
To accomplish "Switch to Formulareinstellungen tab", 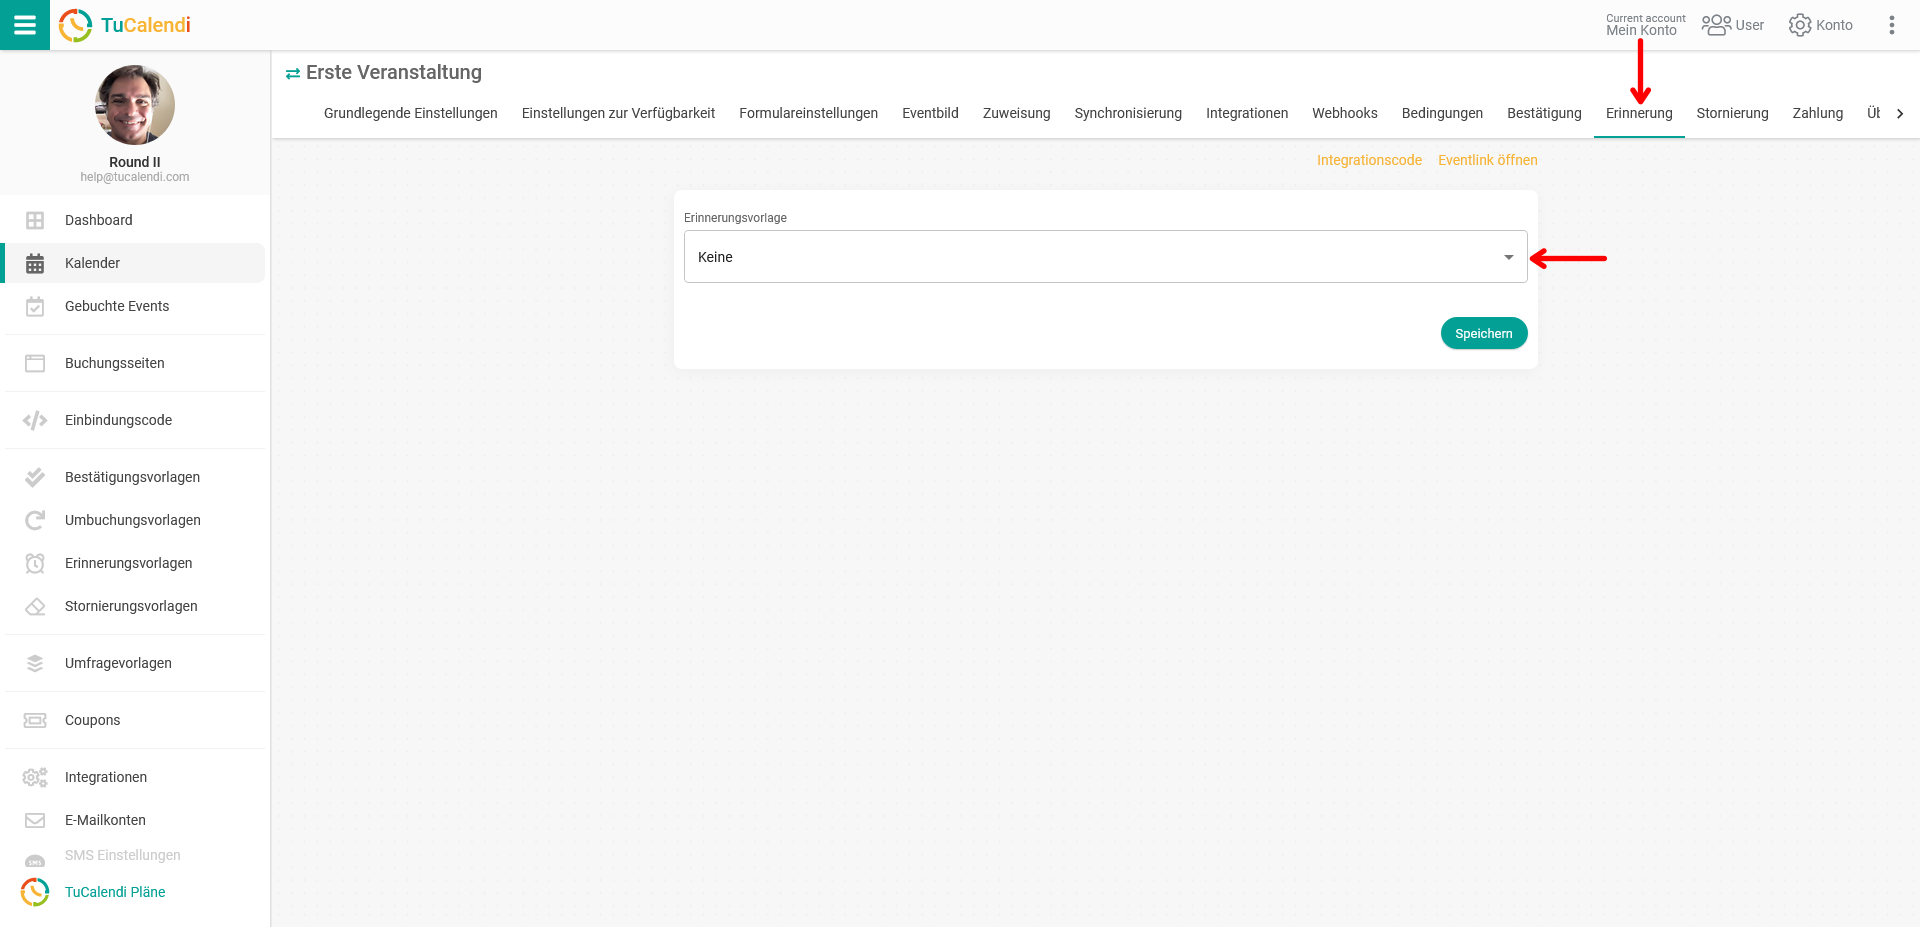I will click(808, 113).
